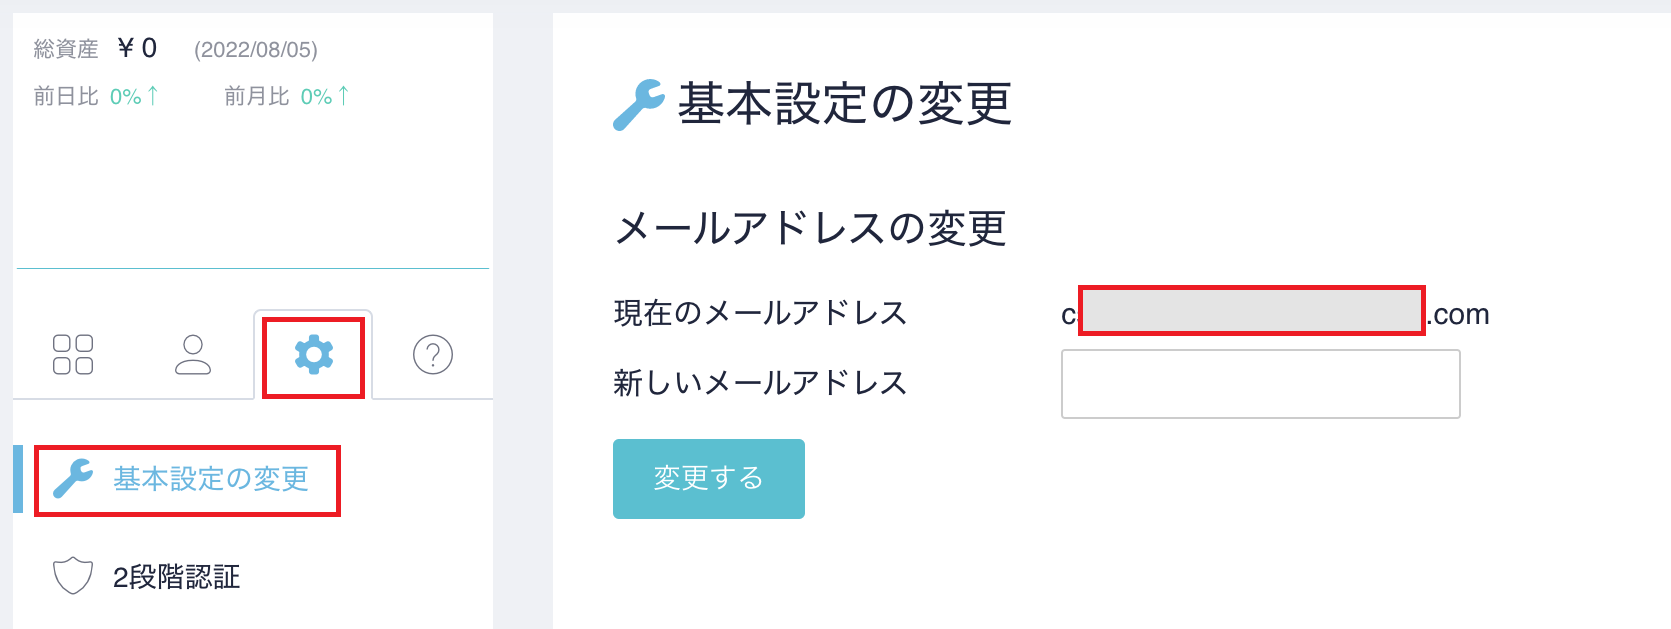Click the green arrow next to 前日比
The height and width of the screenshot is (629, 1671).
pyautogui.click(x=153, y=95)
